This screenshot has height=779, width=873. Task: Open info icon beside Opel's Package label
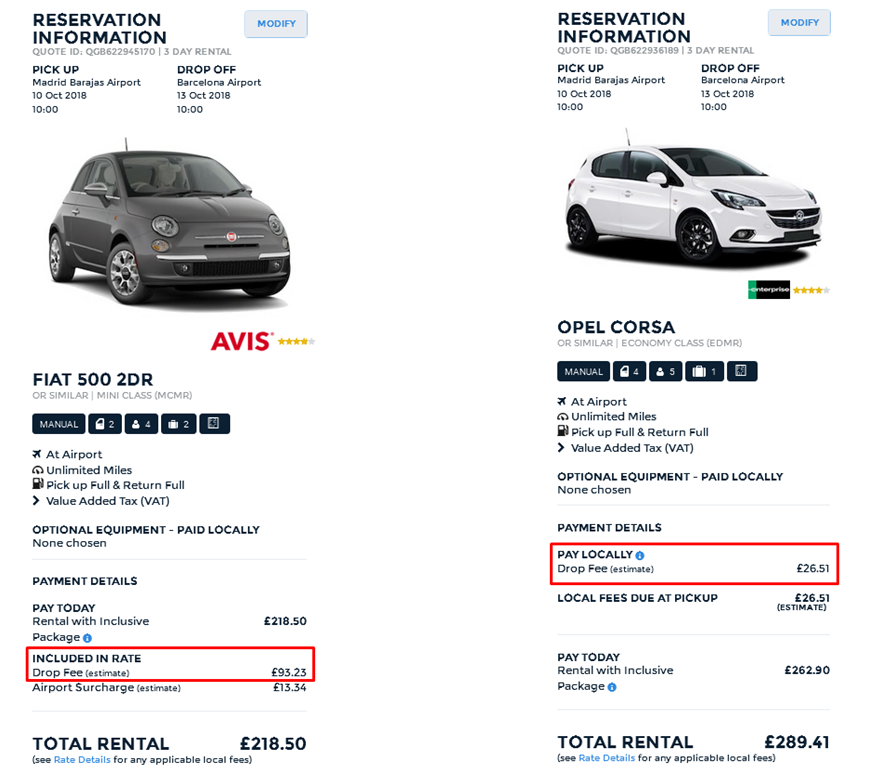click(x=612, y=687)
